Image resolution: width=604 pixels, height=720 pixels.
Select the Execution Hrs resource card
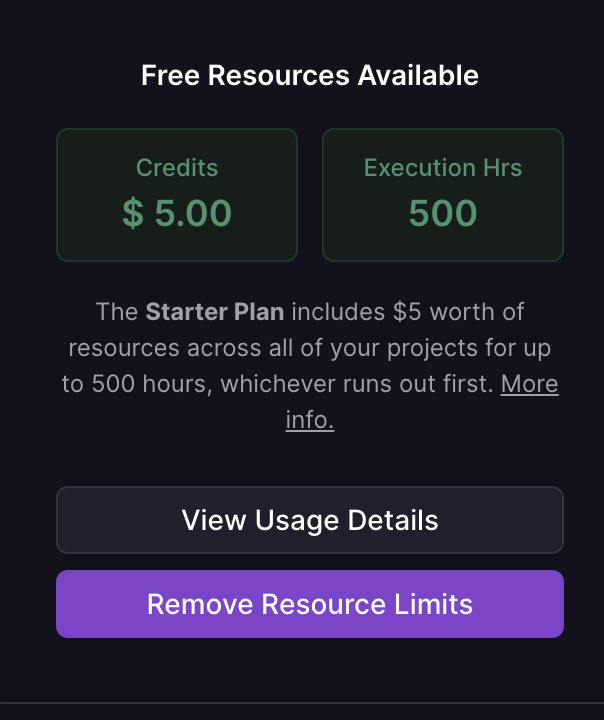coord(443,195)
